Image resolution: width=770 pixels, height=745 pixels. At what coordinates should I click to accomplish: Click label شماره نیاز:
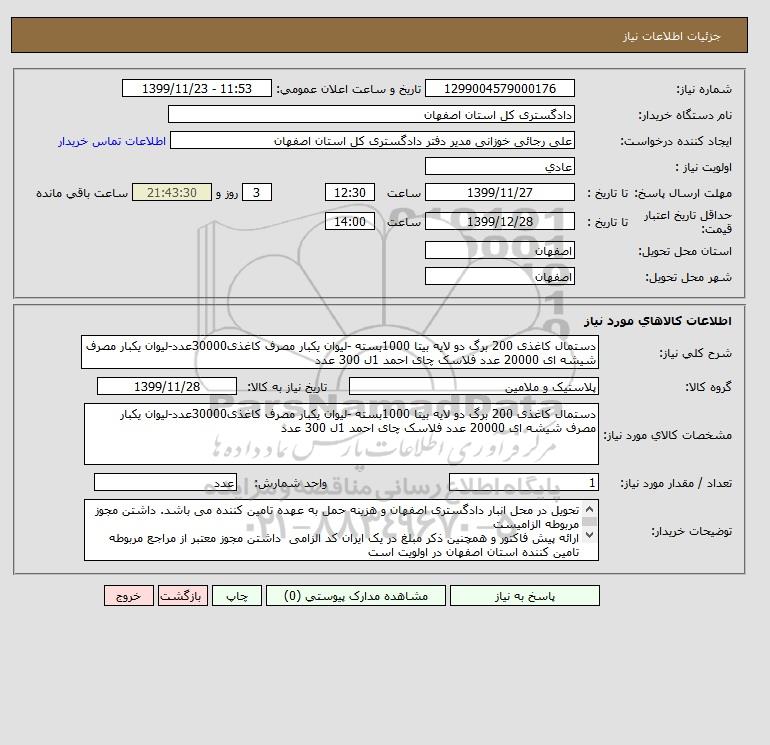click(704, 89)
